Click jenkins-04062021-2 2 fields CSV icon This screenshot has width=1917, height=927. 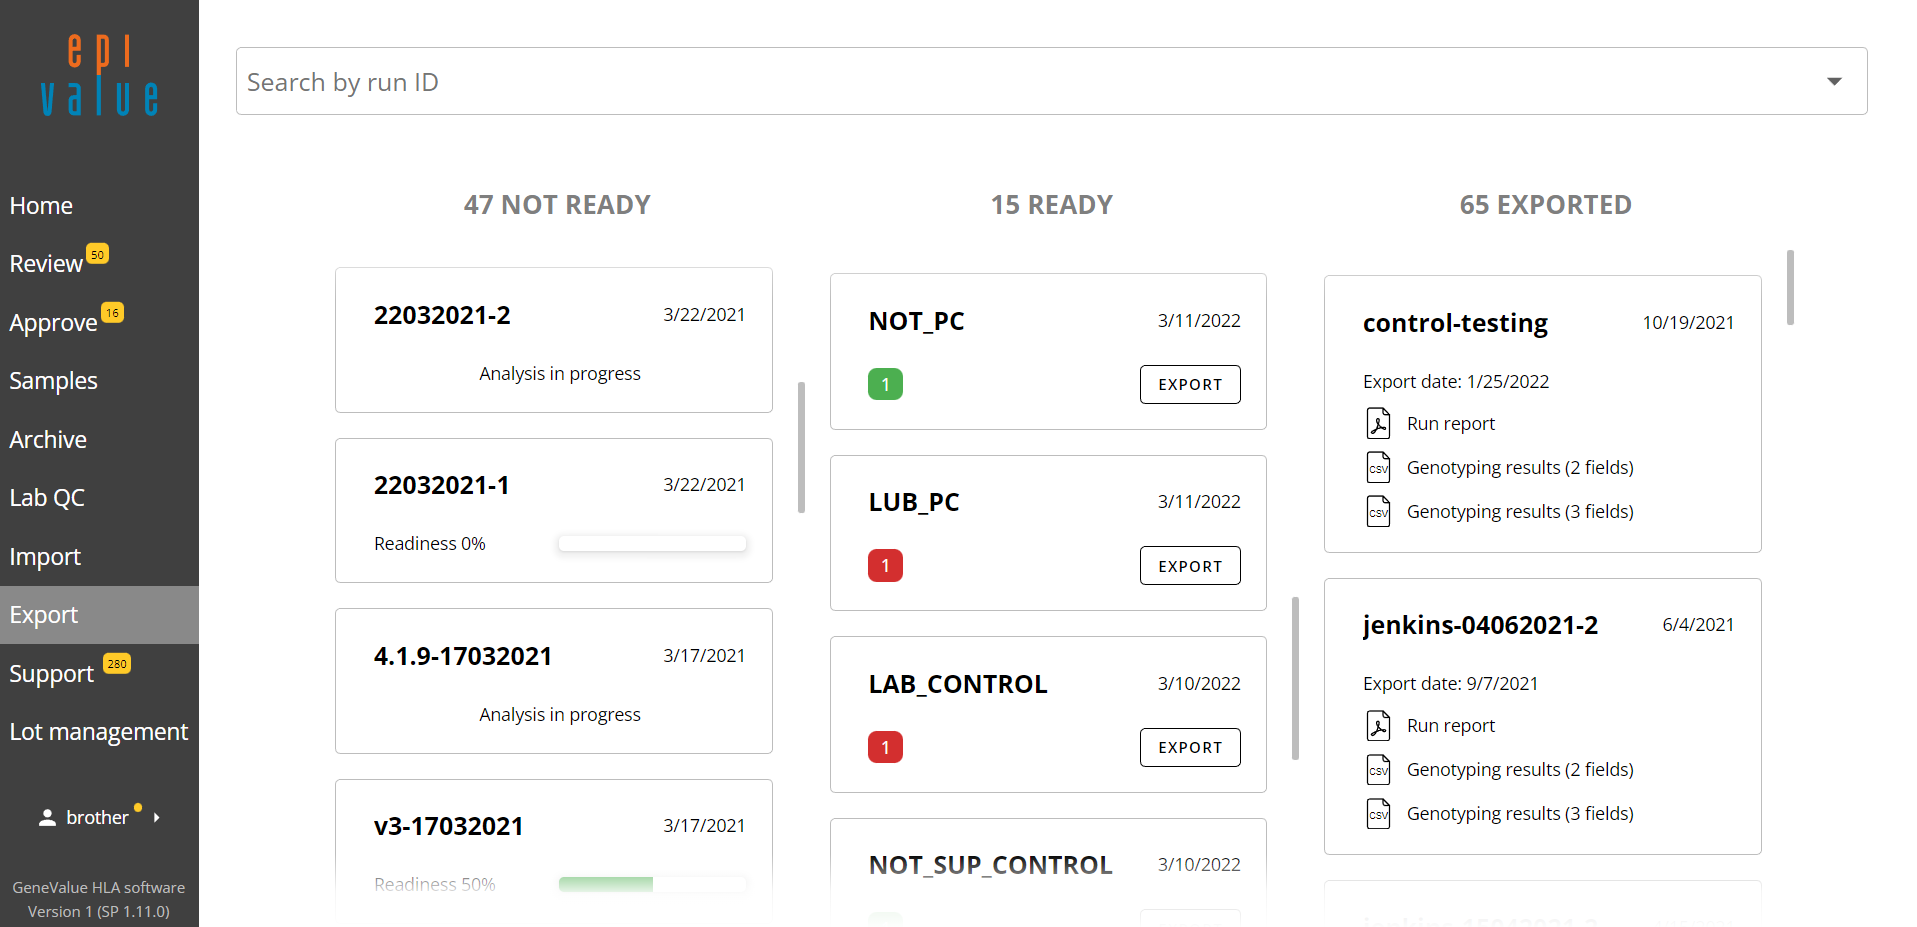pos(1378,770)
